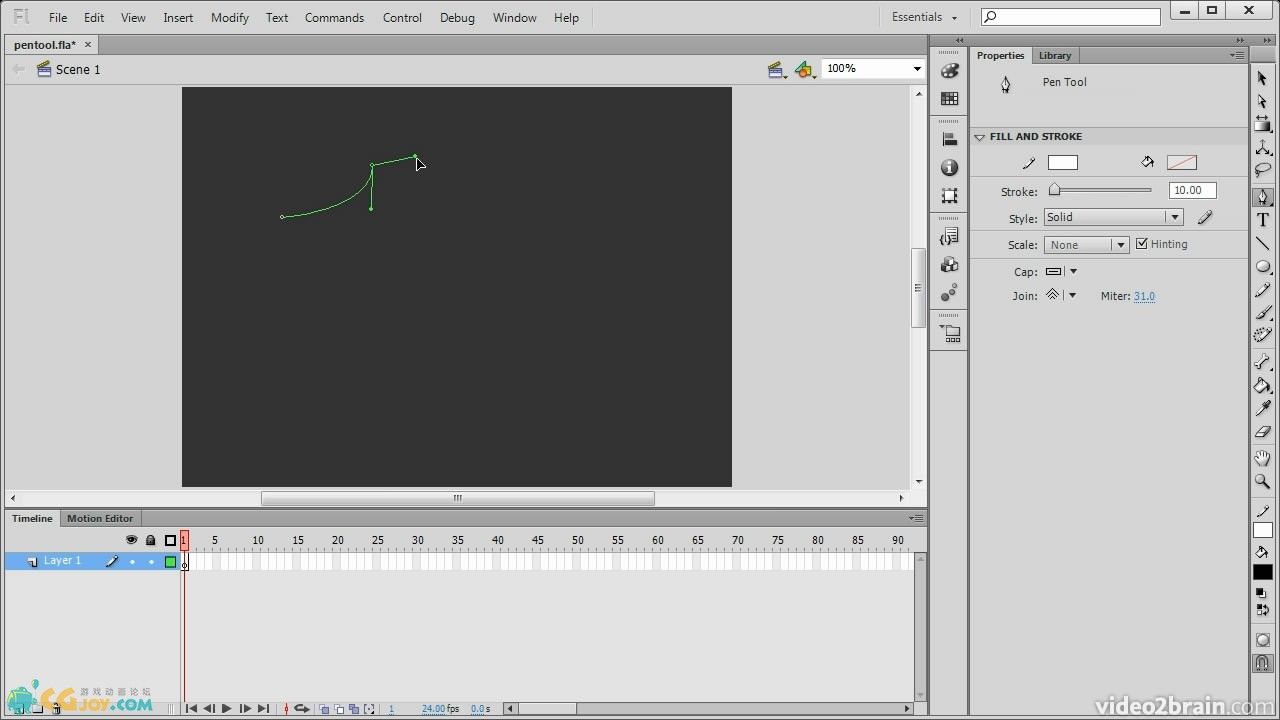1280x720 pixels.
Task: Open the Components panel icon
Action: (949, 264)
